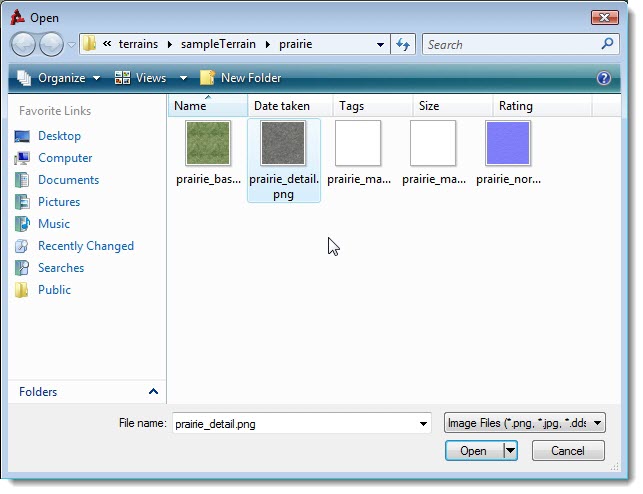Open the Organize menu

coord(58,78)
